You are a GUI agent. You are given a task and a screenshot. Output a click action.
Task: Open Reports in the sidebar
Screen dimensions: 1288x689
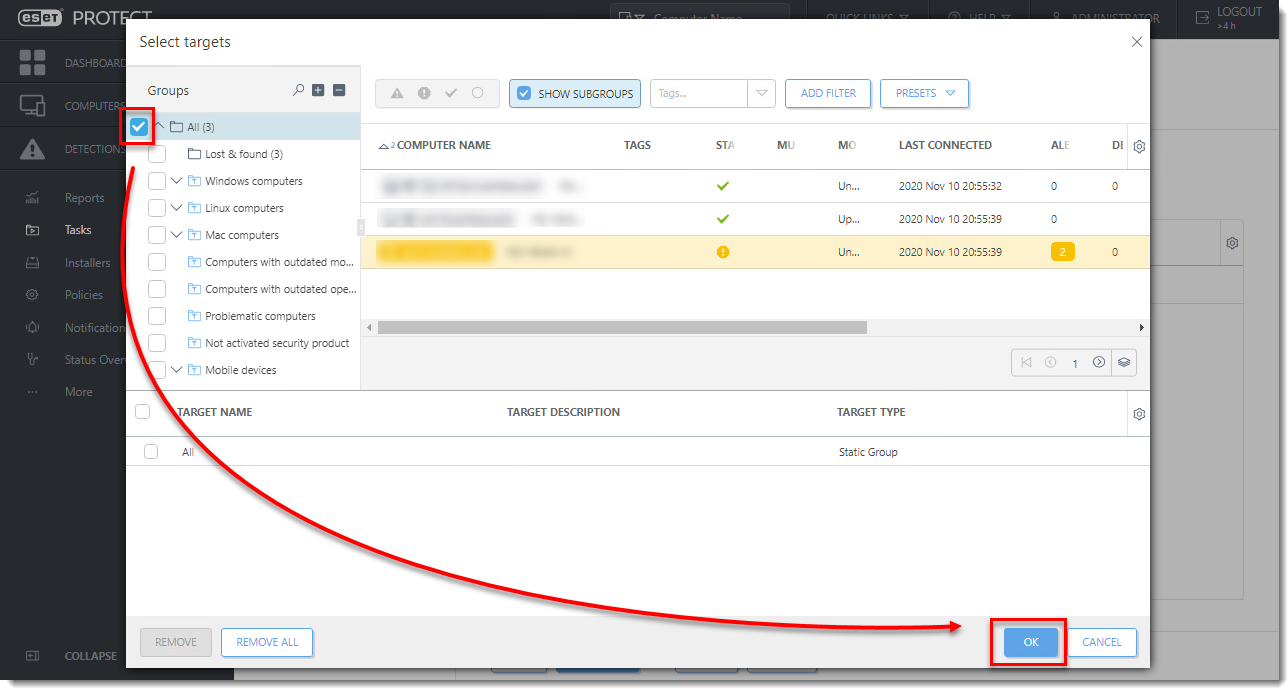click(85, 198)
